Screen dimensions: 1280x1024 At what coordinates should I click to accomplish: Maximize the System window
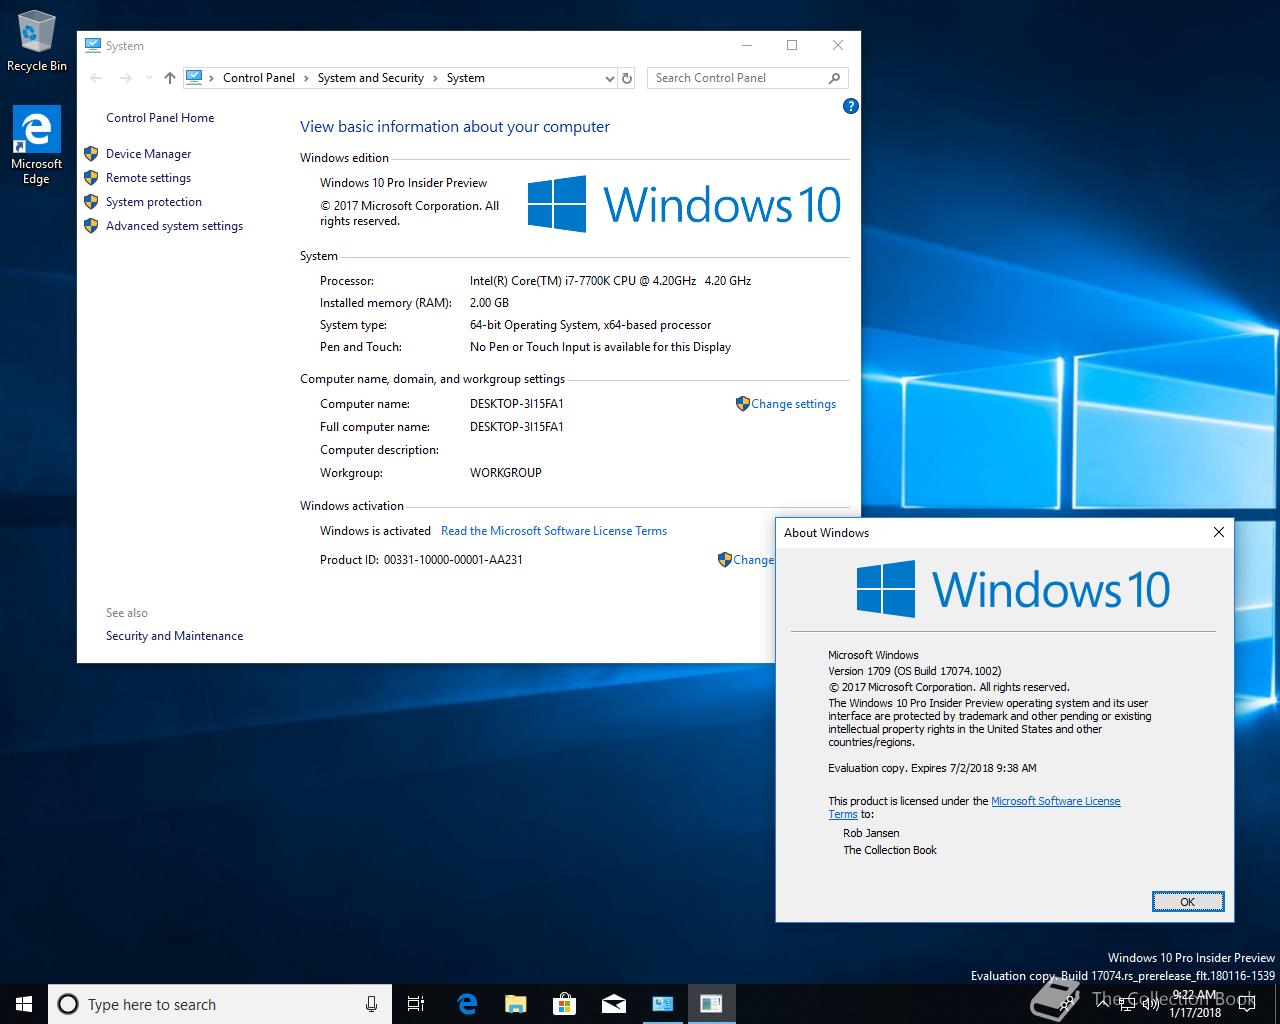[x=792, y=45]
